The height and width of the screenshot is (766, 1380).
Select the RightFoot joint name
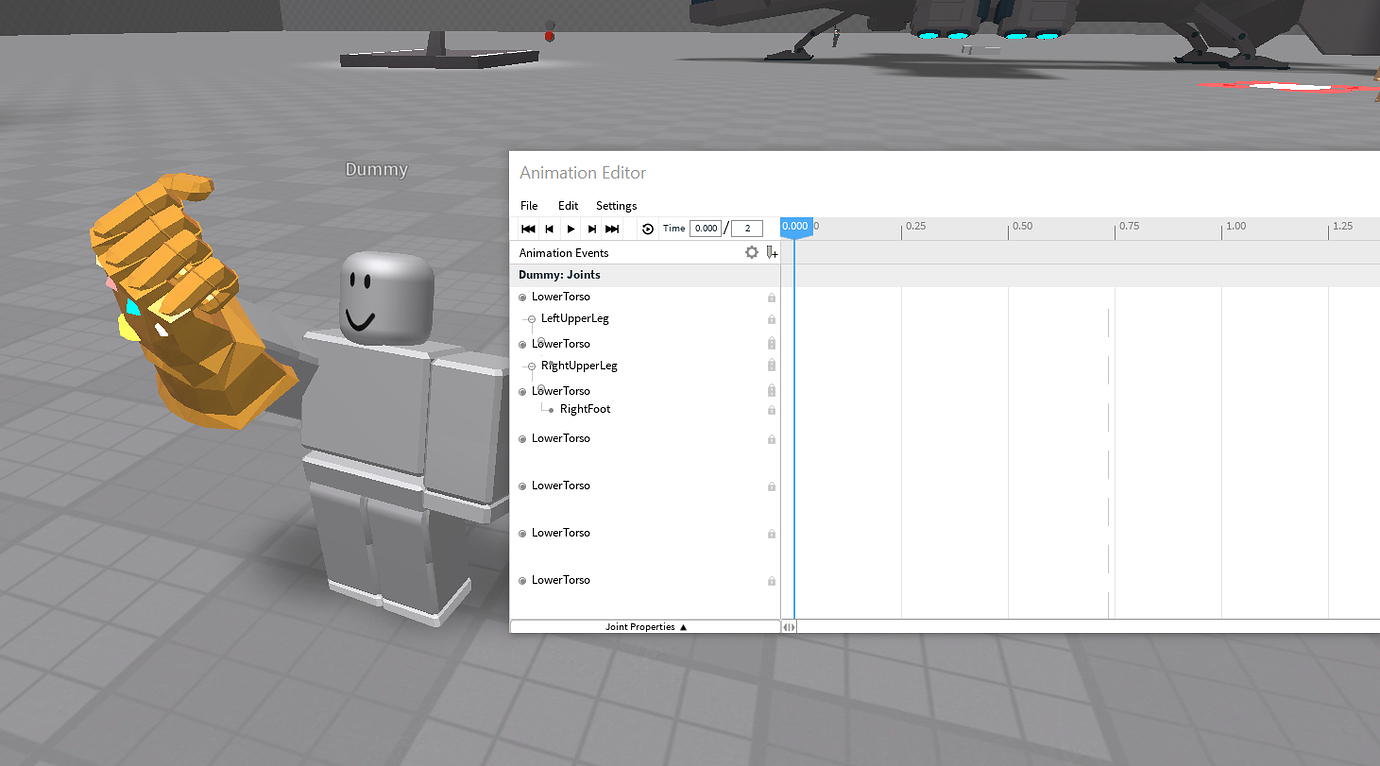585,409
